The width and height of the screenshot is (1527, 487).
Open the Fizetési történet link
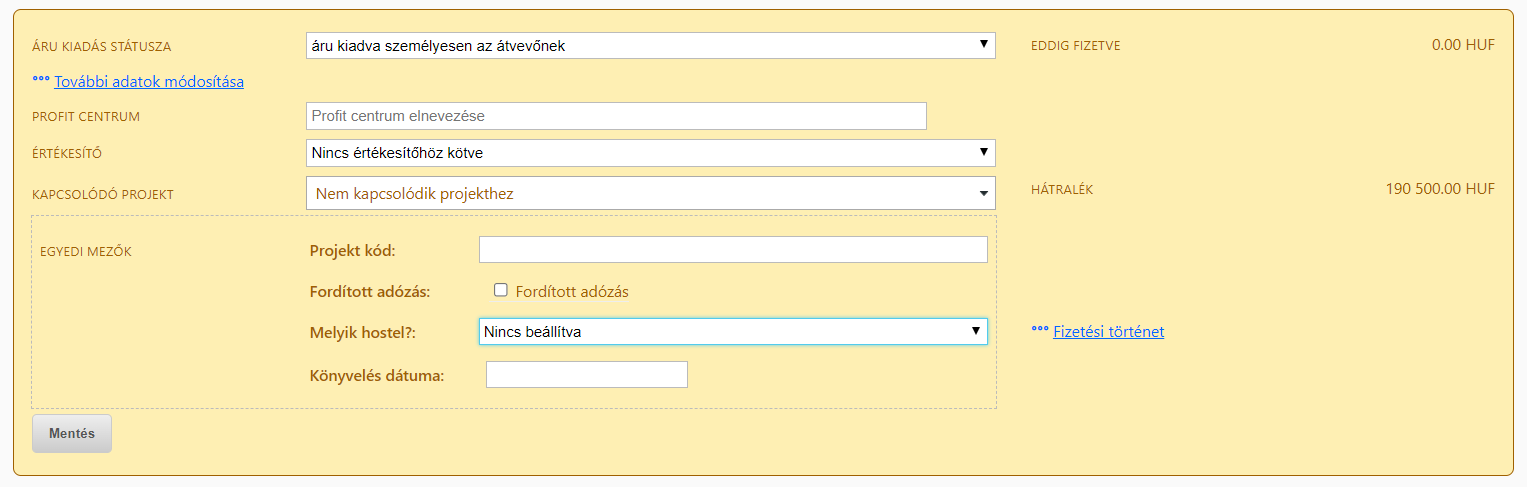(x=1108, y=332)
